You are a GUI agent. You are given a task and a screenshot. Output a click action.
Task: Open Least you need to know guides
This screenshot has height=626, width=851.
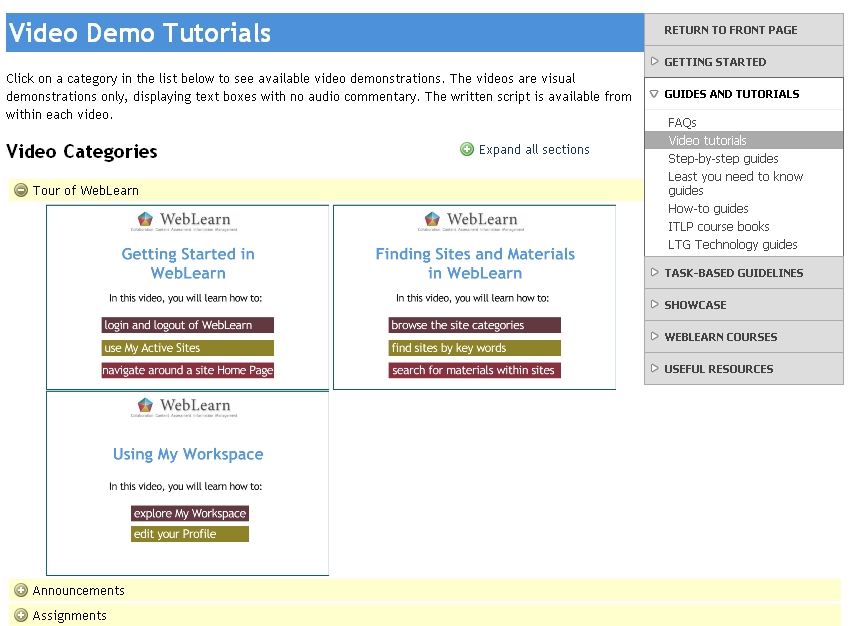(x=735, y=177)
